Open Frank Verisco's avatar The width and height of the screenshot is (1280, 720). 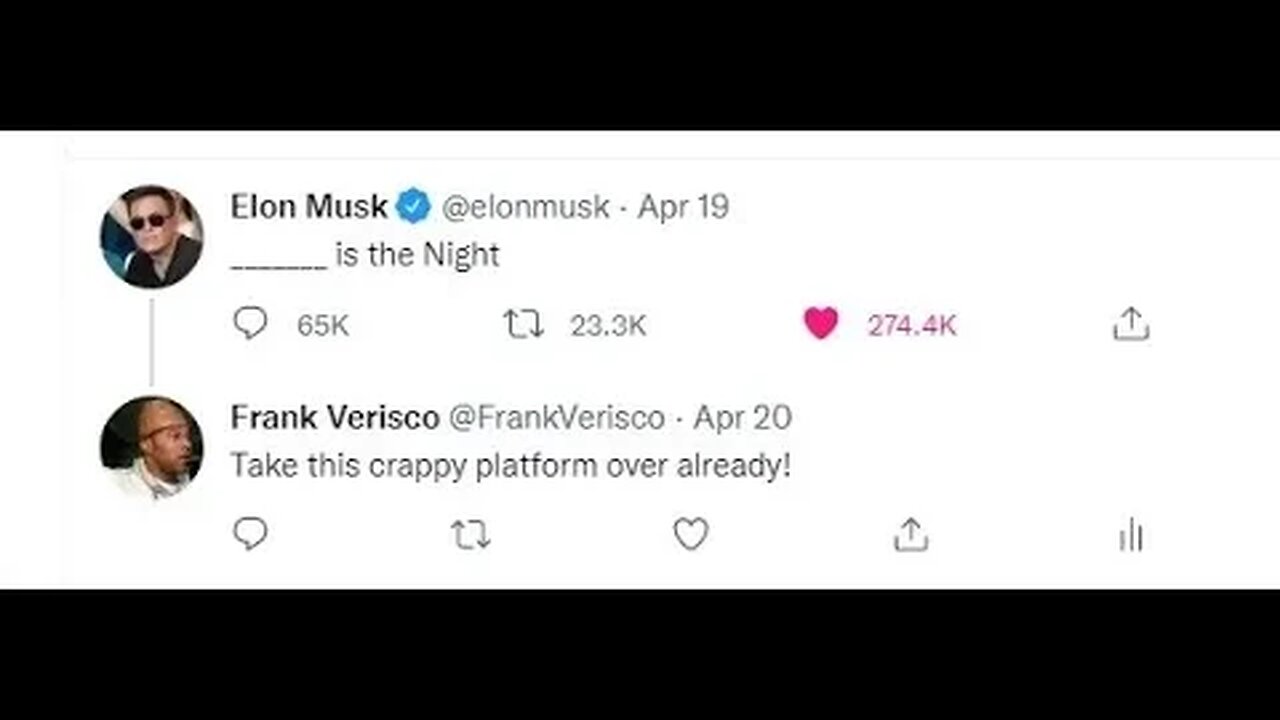[151, 447]
